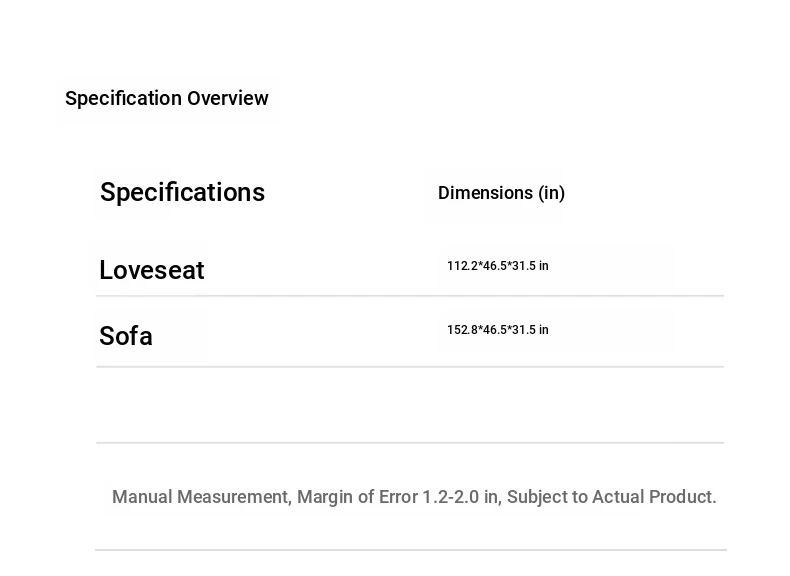790x576 pixels.
Task: Click the Sofa dimensions value
Action: coord(497,330)
